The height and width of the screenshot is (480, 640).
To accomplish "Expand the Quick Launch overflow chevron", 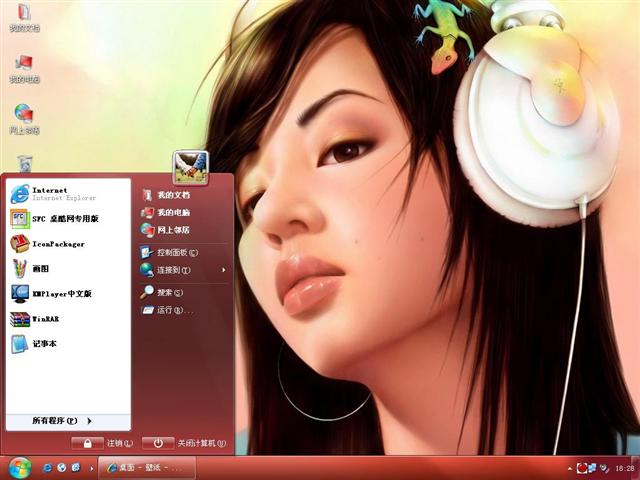I will click(x=92, y=468).
